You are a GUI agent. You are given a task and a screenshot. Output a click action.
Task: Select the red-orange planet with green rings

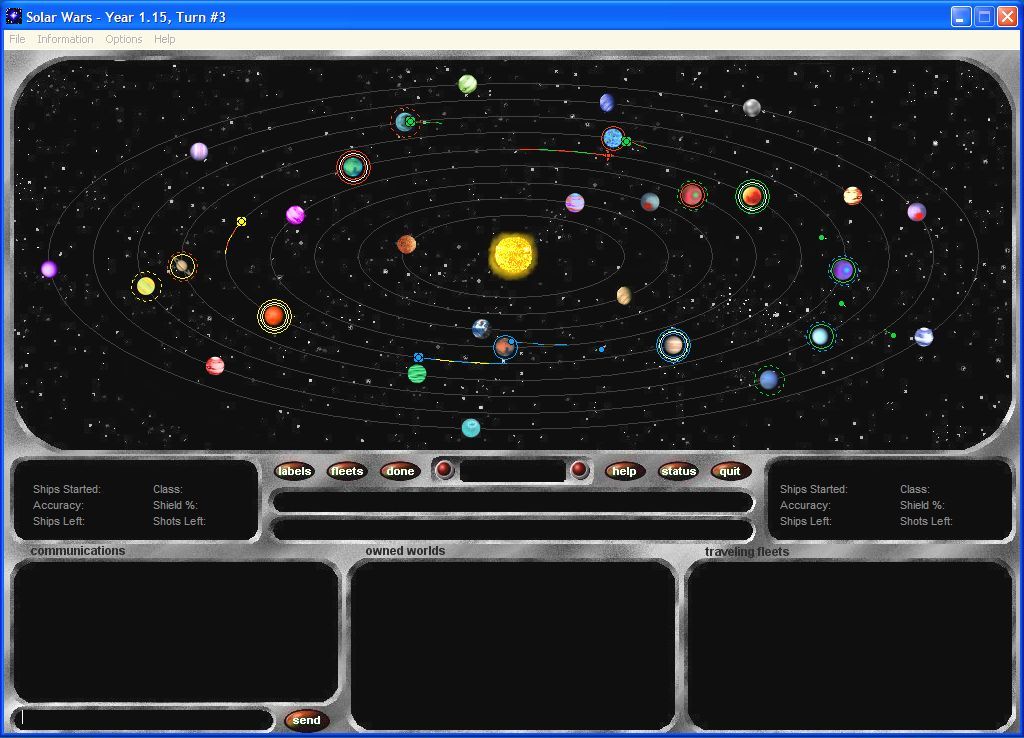(x=752, y=196)
